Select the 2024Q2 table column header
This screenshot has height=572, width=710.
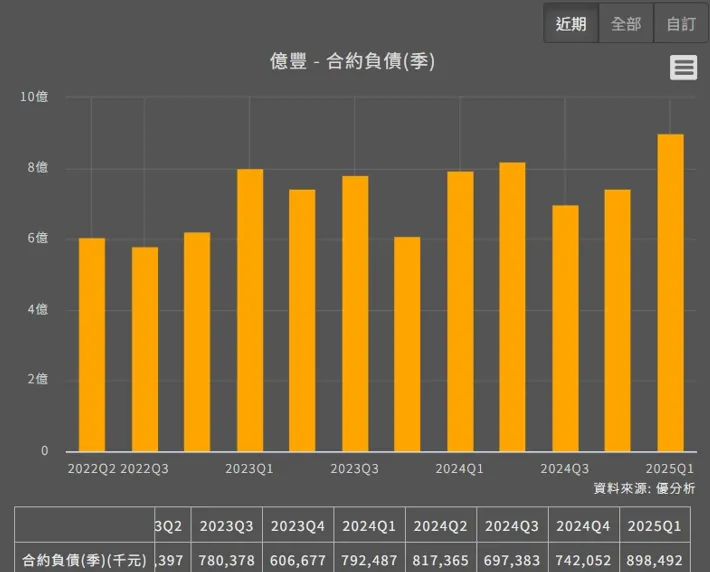(441, 526)
